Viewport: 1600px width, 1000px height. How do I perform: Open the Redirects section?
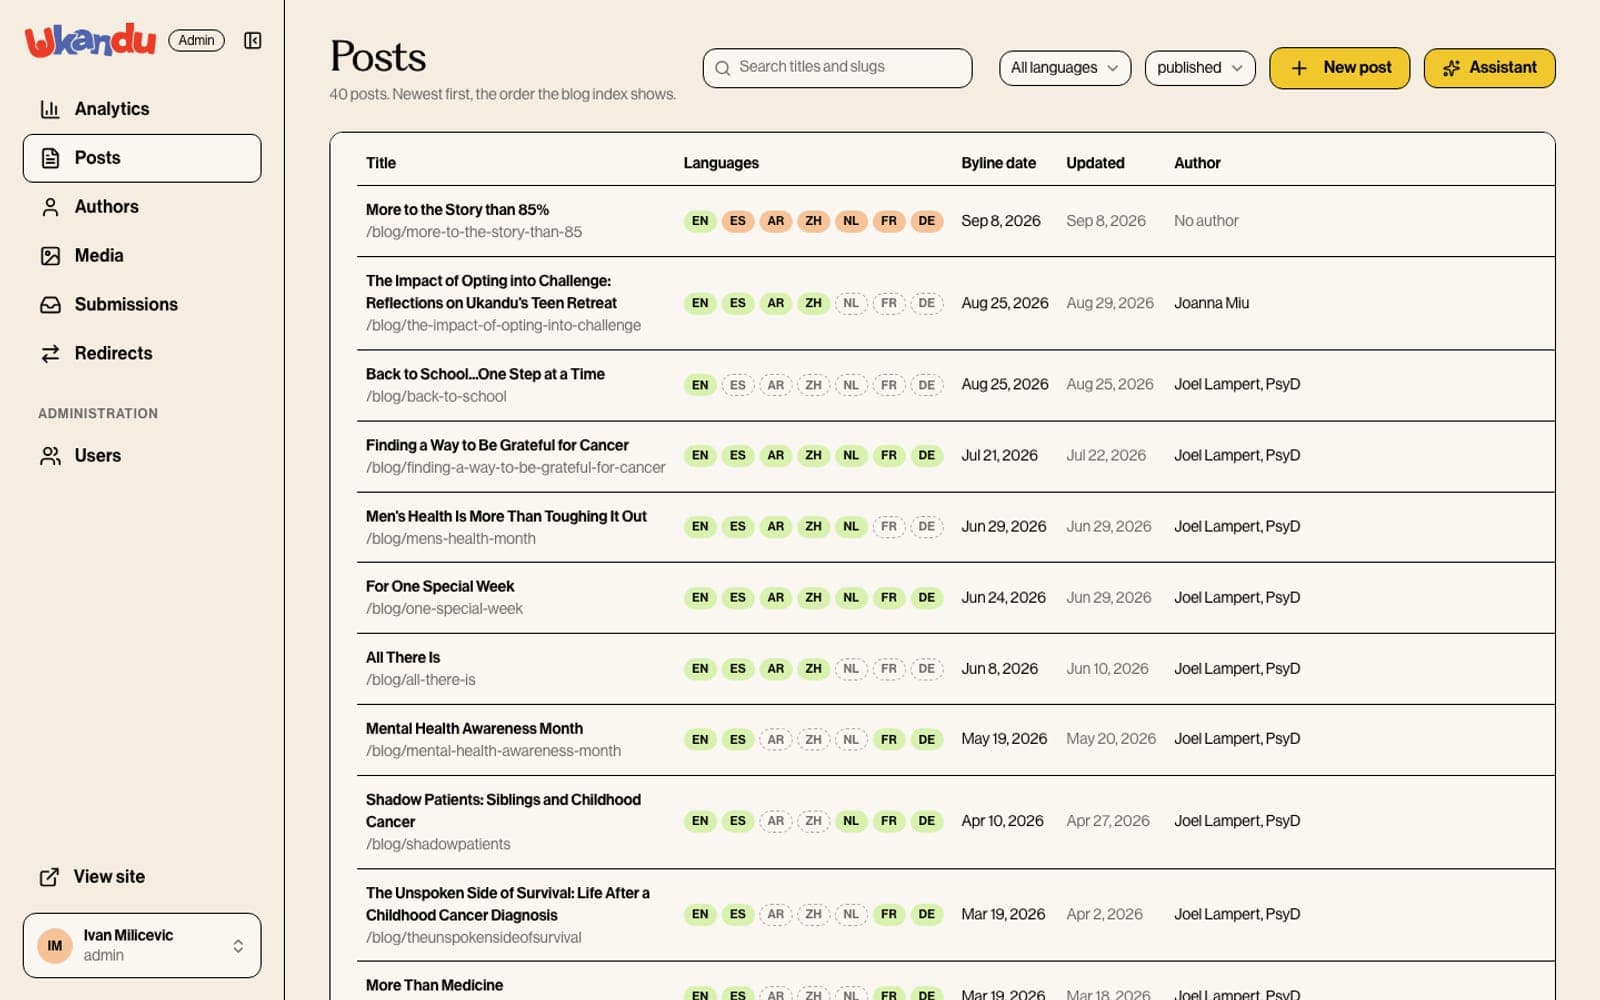pos(142,354)
